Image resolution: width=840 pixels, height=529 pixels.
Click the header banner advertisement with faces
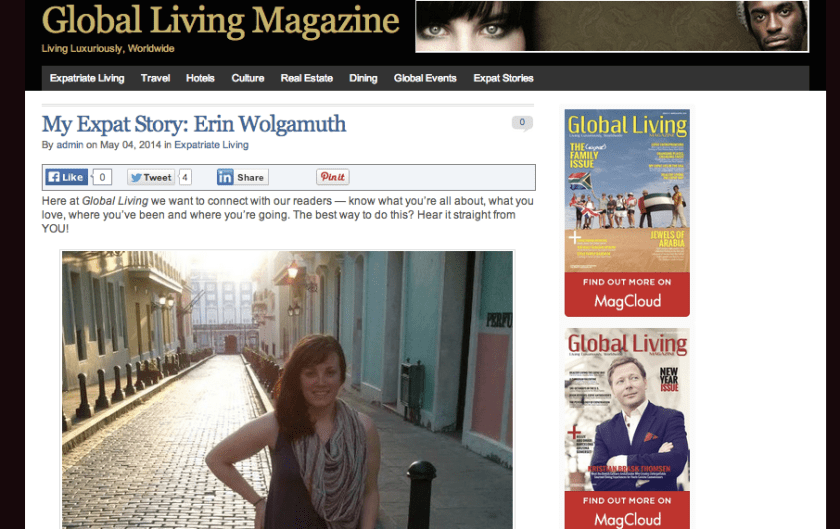(x=612, y=26)
